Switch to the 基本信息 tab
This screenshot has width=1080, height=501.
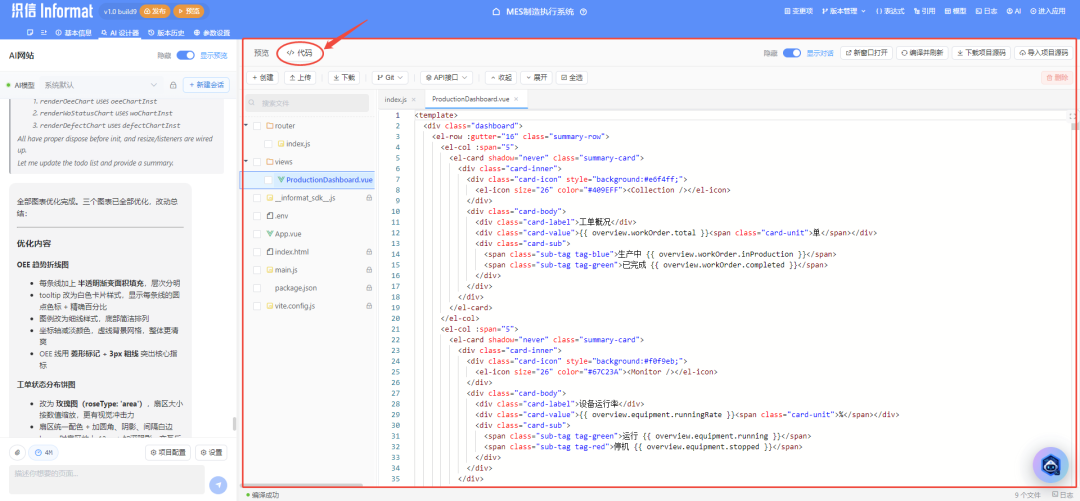click(x=74, y=32)
